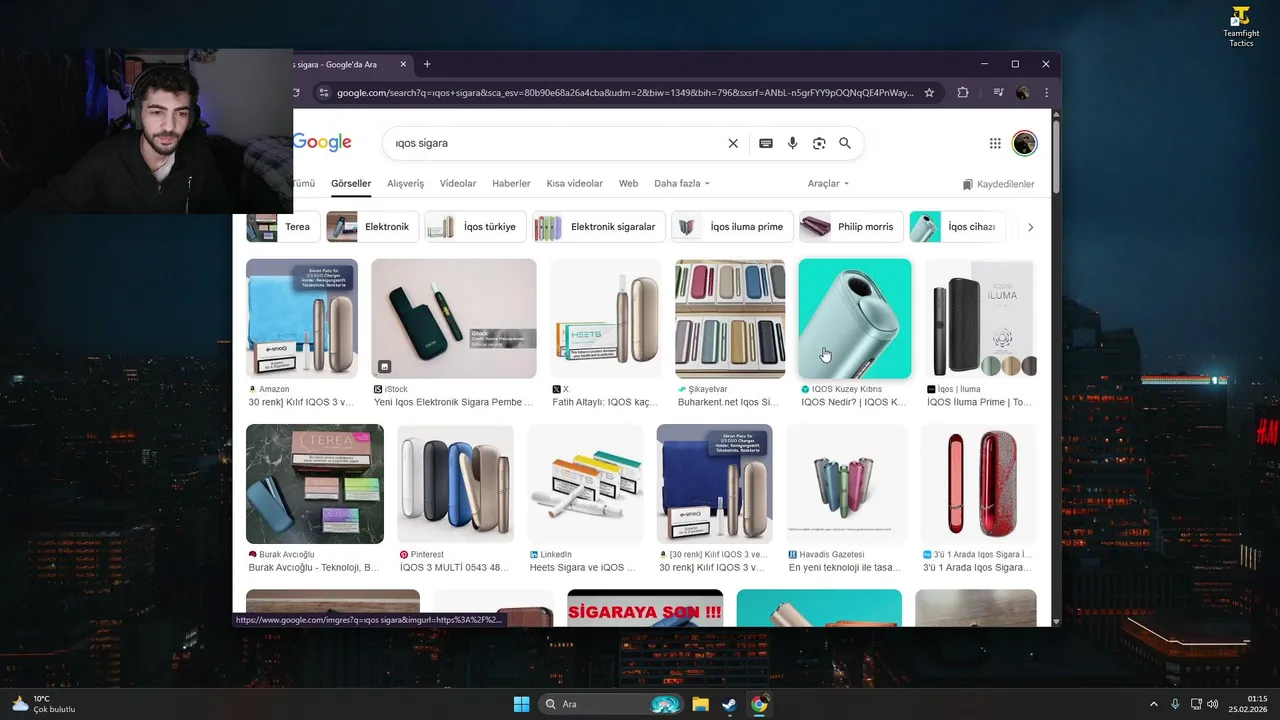This screenshot has height=720, width=1280.
Task: Click the magnifier search button
Action: (x=845, y=143)
